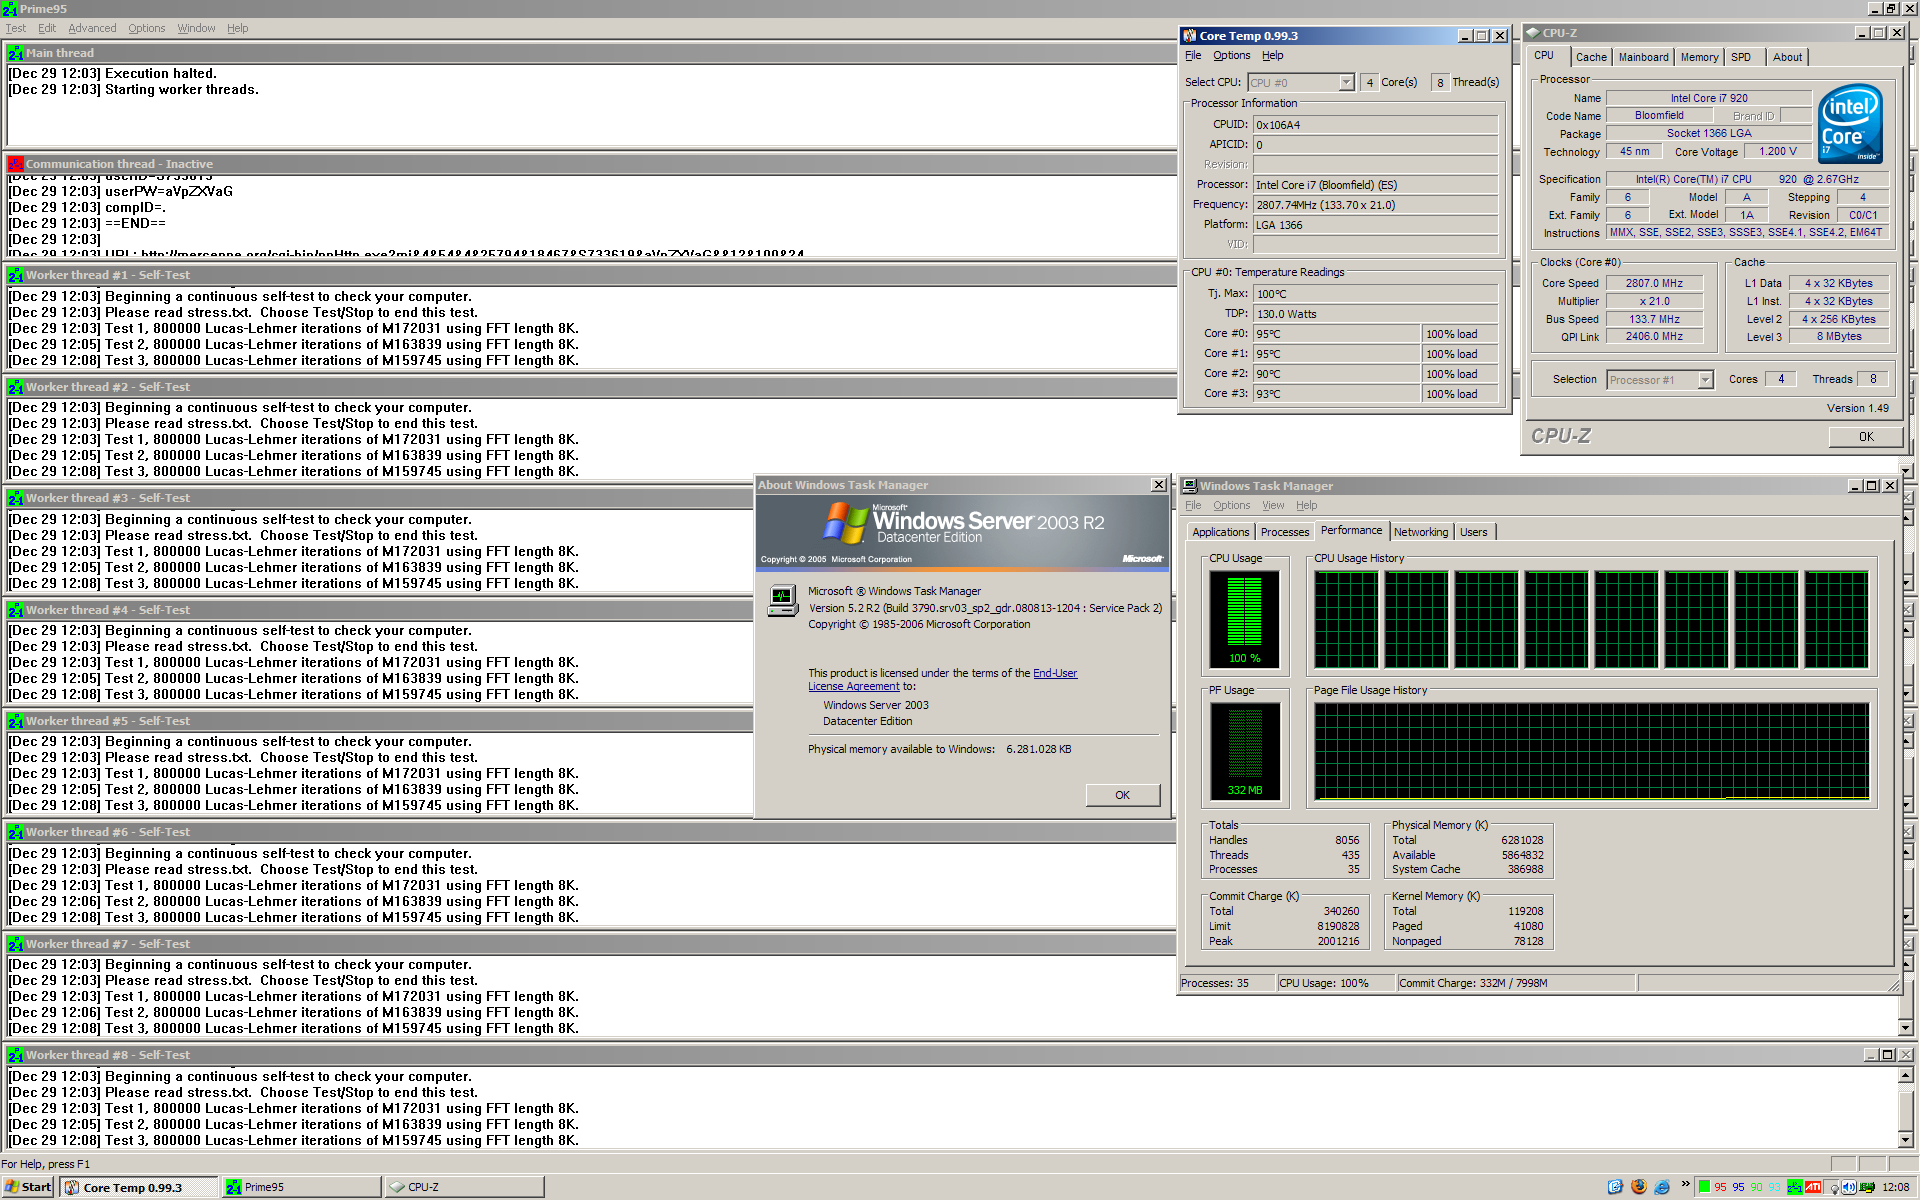
Task: Click the Core #0 temperature reading 95°C
Action: tap(1336, 334)
